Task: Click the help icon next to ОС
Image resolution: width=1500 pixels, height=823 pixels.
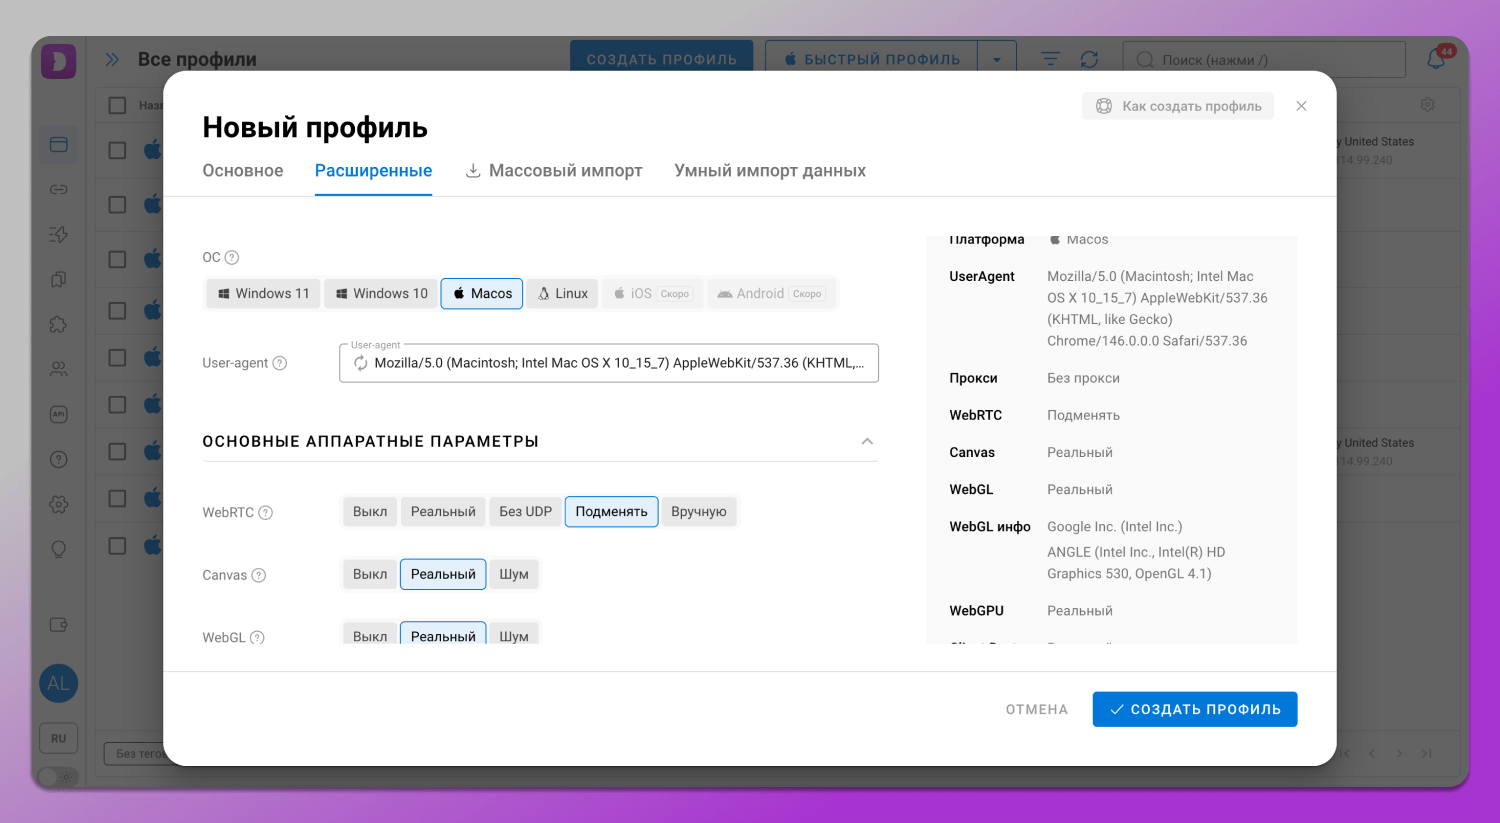Action: pos(232,258)
